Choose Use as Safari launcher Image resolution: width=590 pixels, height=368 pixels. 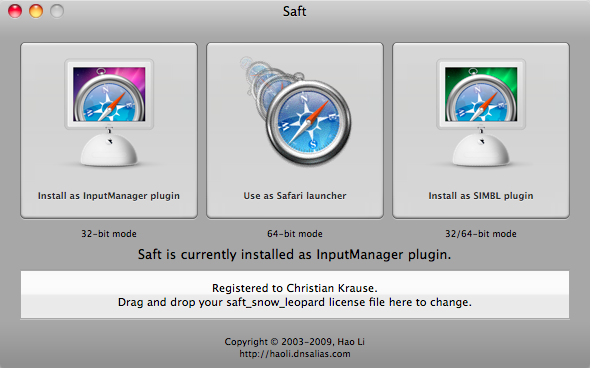(x=295, y=130)
